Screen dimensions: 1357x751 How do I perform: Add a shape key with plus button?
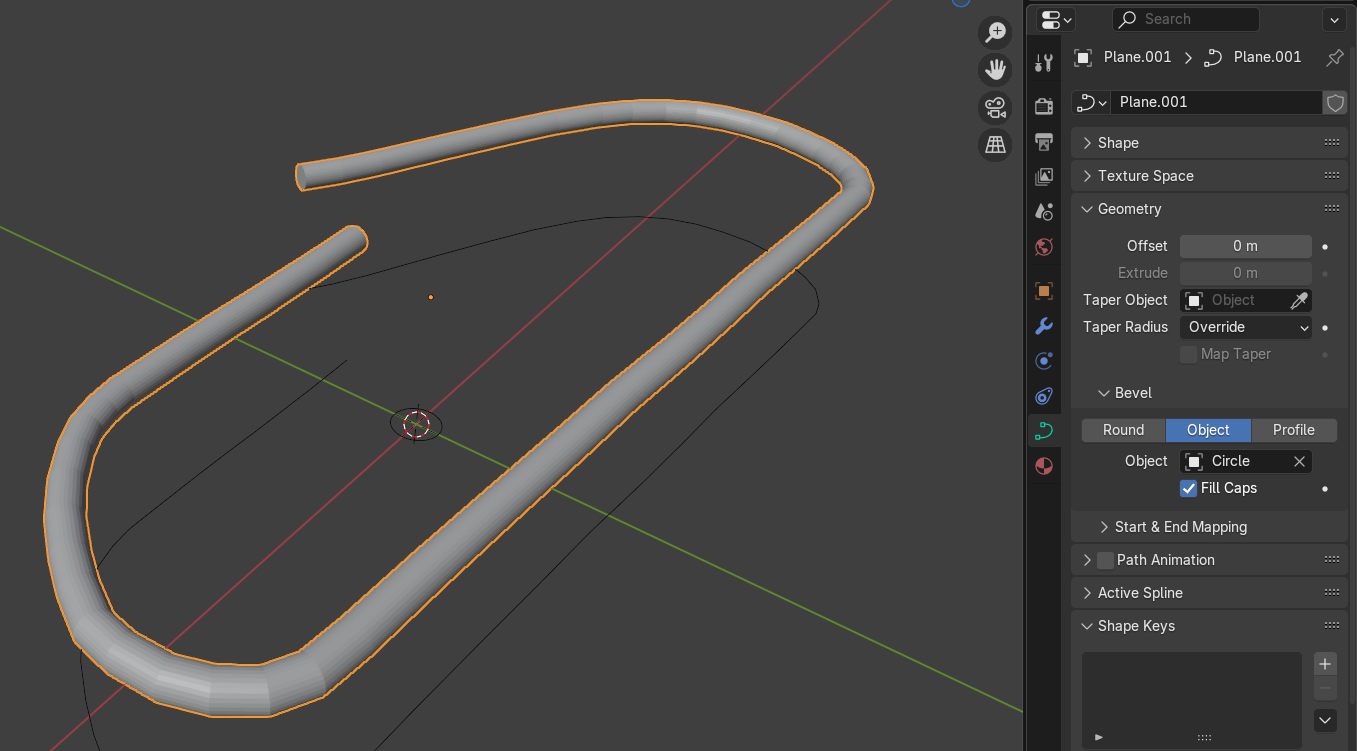point(1325,664)
